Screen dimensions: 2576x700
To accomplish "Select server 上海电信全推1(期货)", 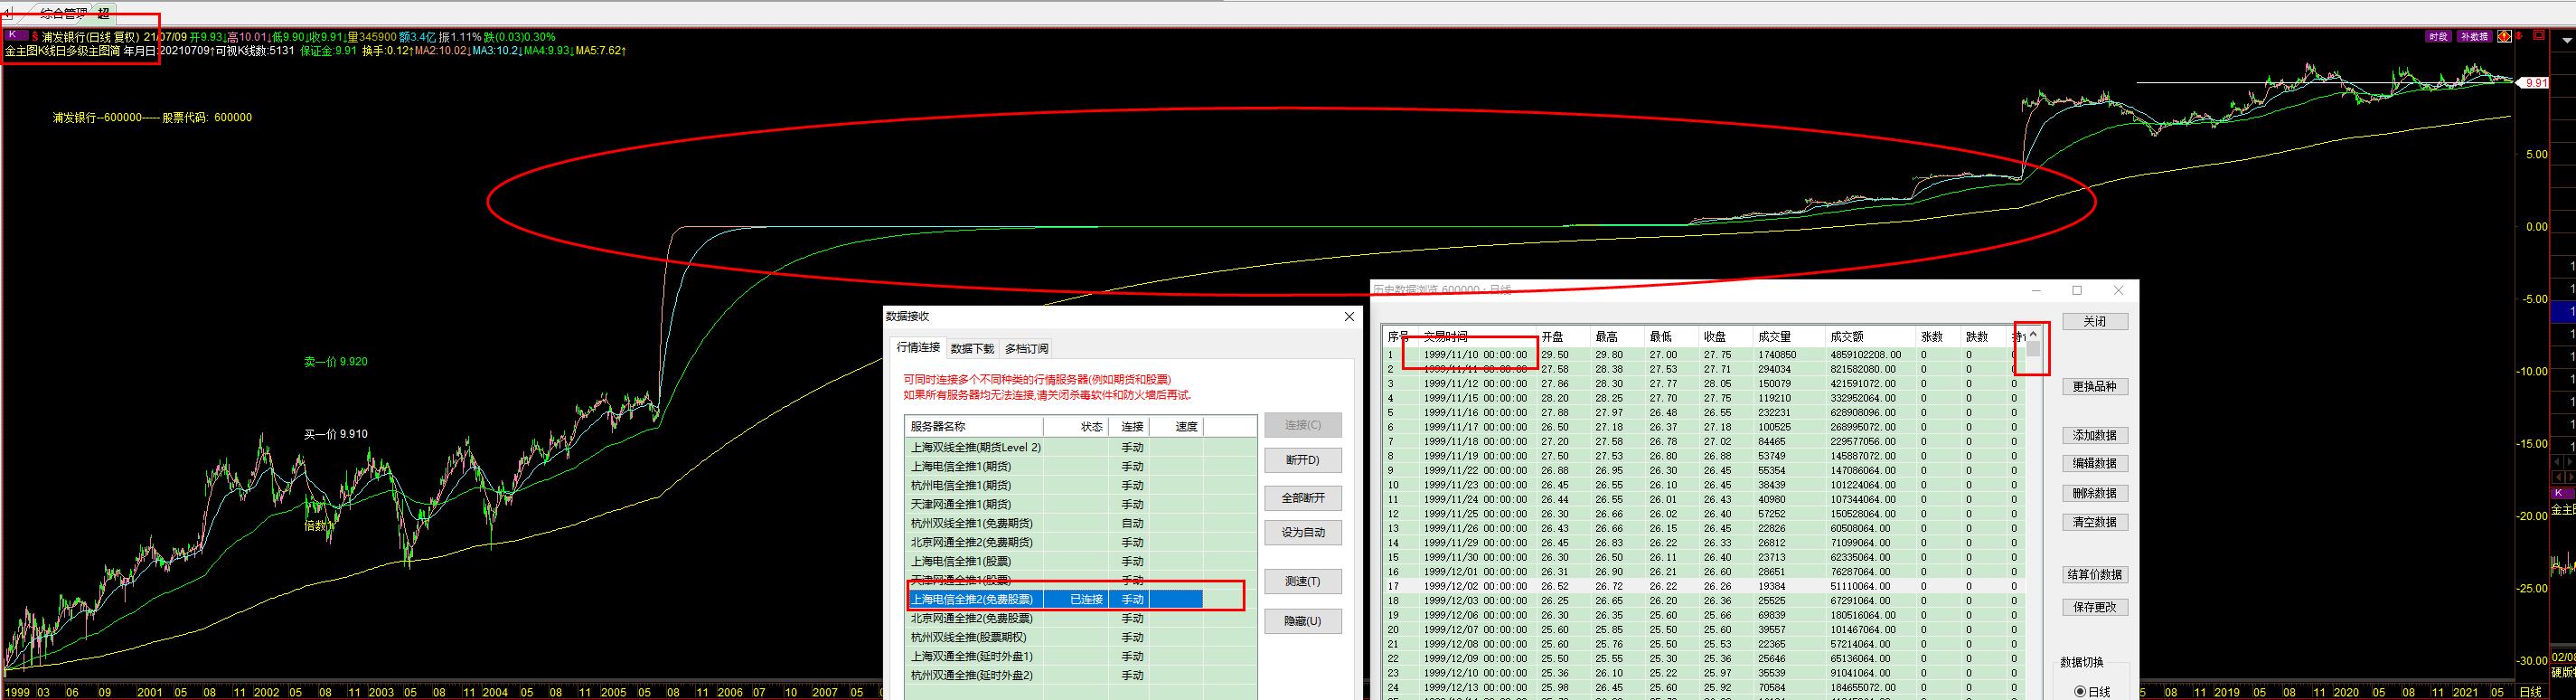I will point(1080,466).
